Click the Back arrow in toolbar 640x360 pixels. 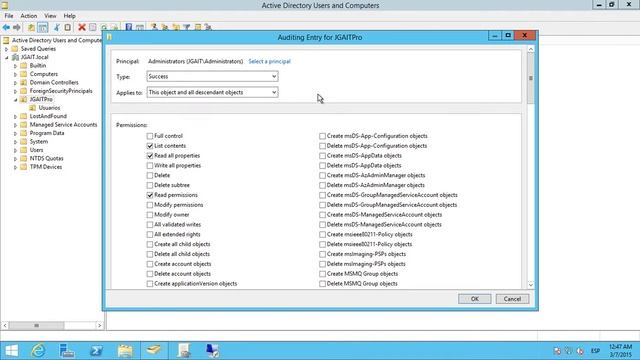(x=6, y=27)
